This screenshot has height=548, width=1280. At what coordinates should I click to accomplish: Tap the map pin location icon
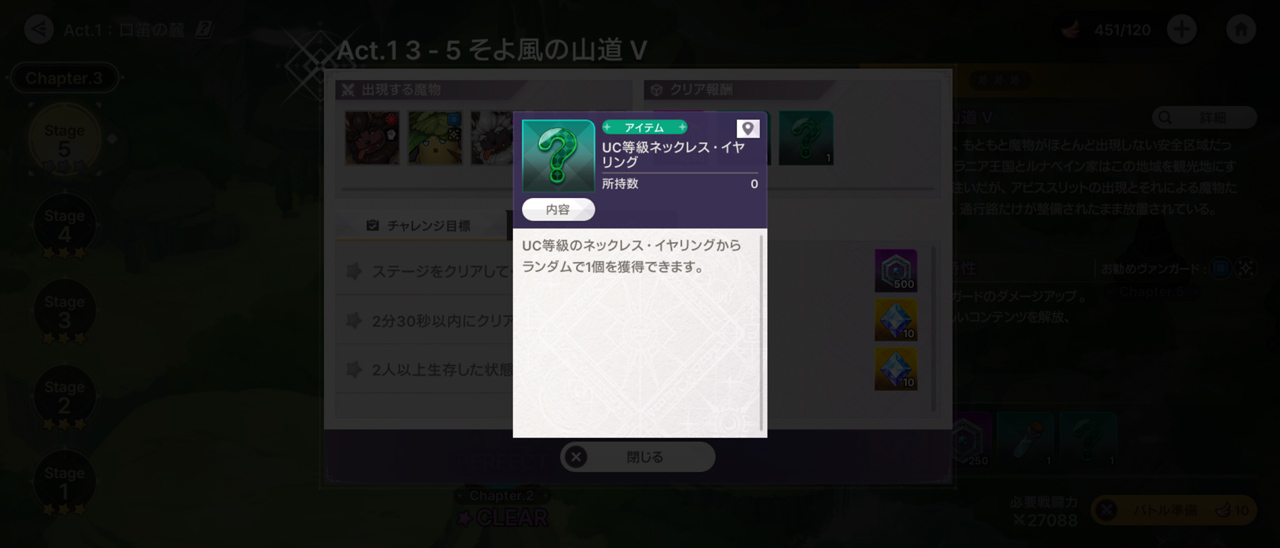(x=748, y=129)
